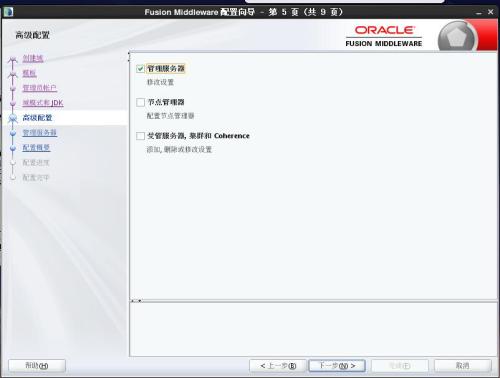Click the step bullet beside 管理员帐户
This screenshot has height=378, width=500.
tap(13, 89)
